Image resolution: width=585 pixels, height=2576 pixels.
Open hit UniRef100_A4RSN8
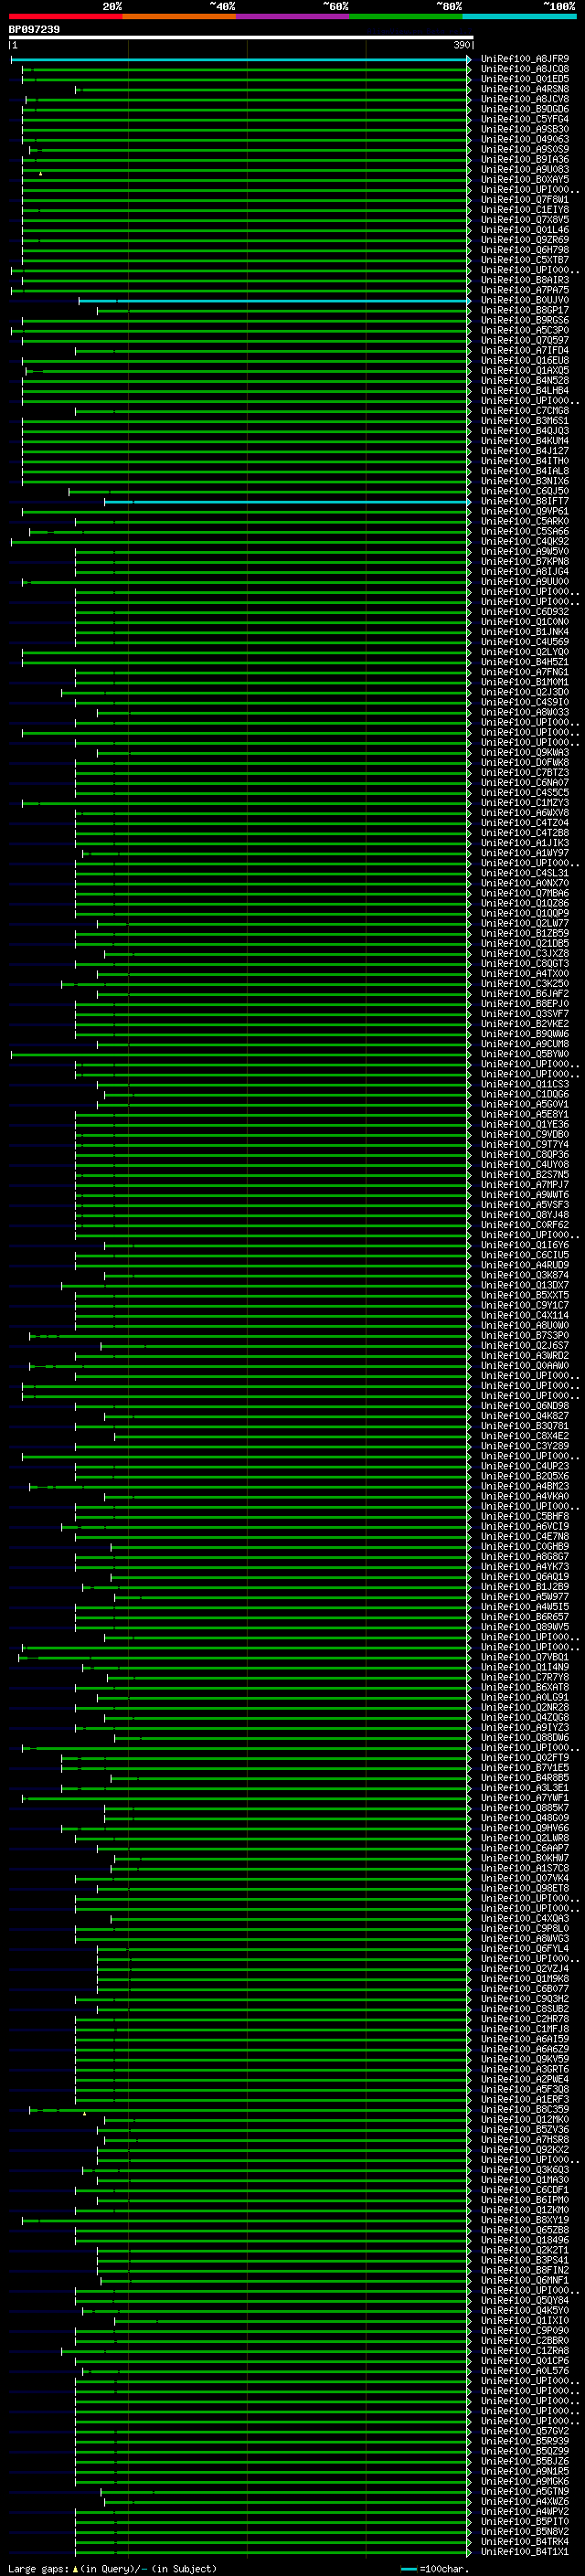[524, 89]
